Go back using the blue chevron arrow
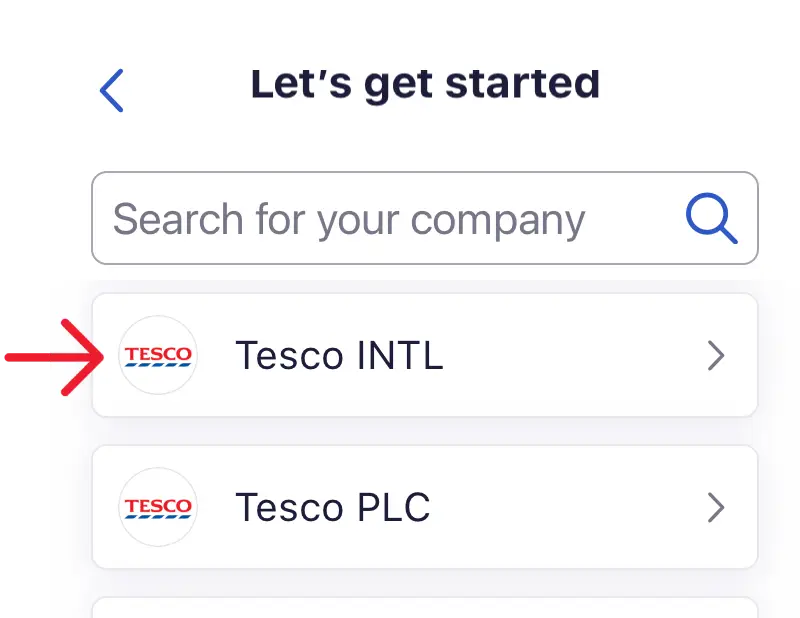This screenshot has height=618, width=800. click(x=112, y=91)
